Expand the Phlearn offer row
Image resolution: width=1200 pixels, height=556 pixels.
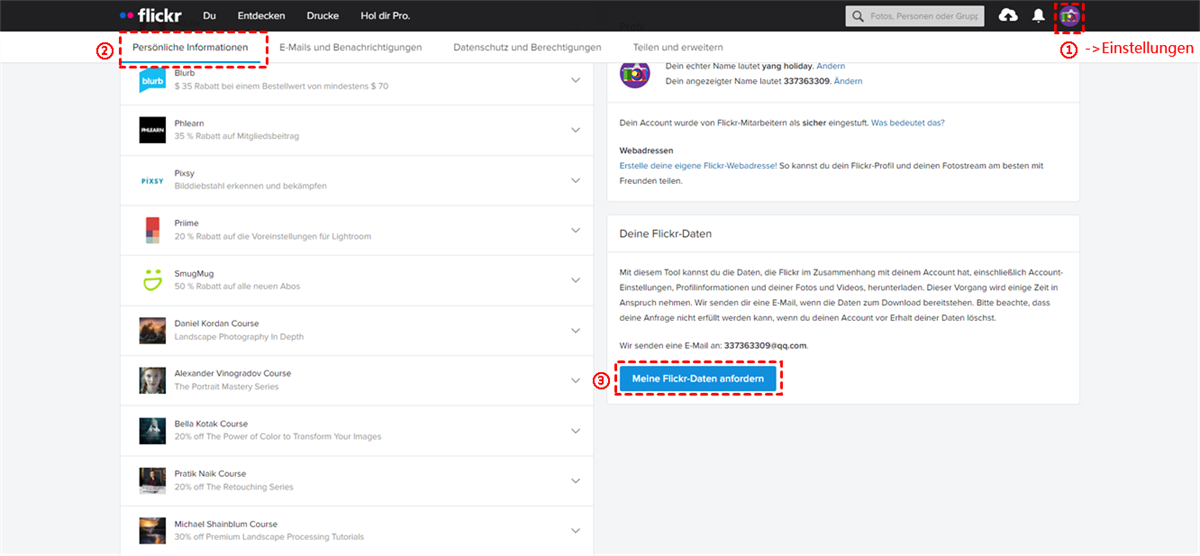[575, 130]
